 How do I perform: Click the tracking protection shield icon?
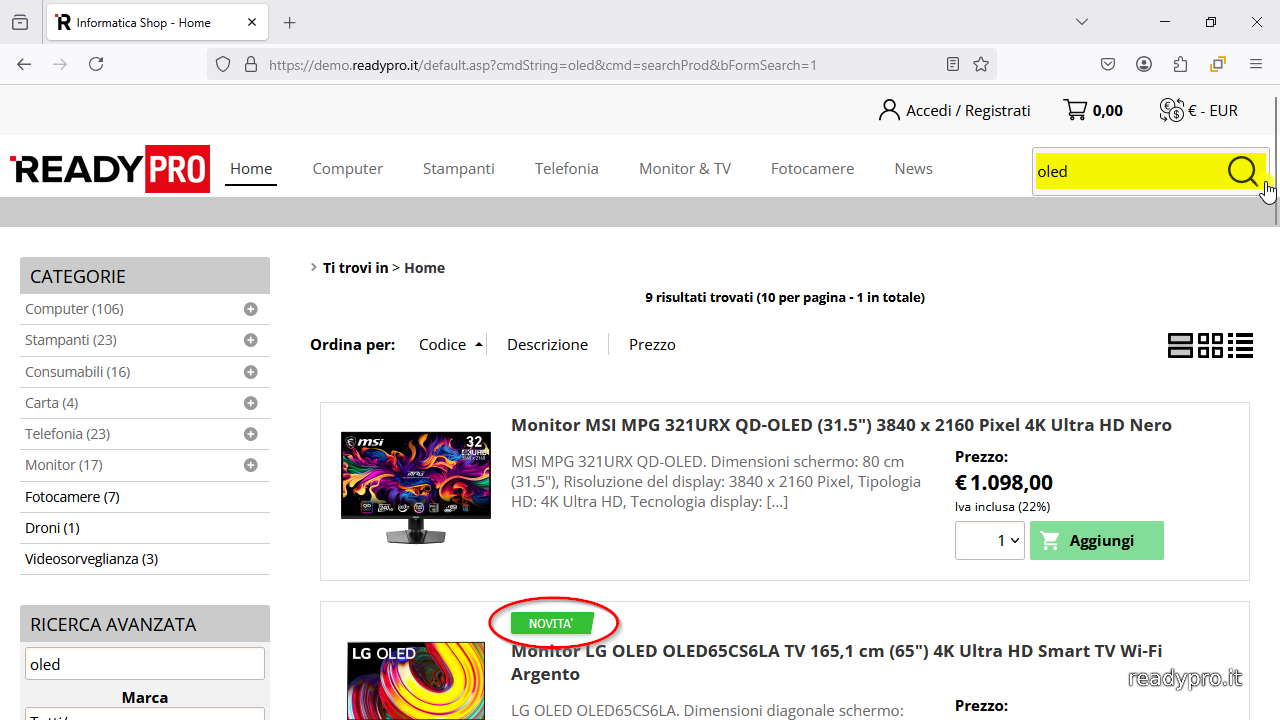pos(224,64)
